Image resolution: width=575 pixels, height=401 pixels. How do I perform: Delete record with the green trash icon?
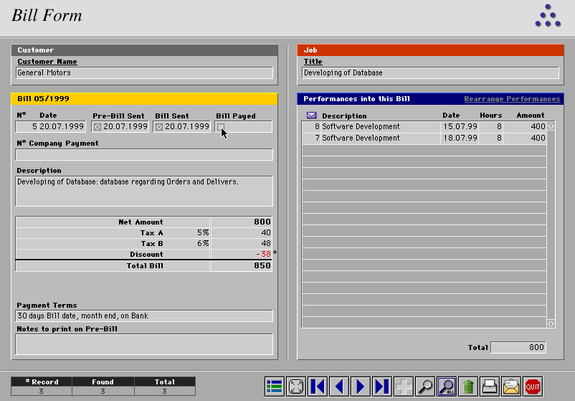468,386
